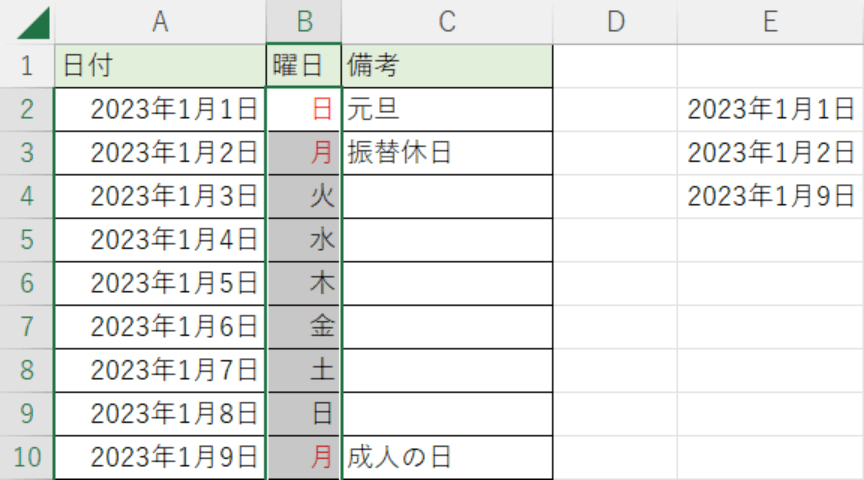Select cell containing 振替休日
Viewport: 864px width, 480px height.
447,153
